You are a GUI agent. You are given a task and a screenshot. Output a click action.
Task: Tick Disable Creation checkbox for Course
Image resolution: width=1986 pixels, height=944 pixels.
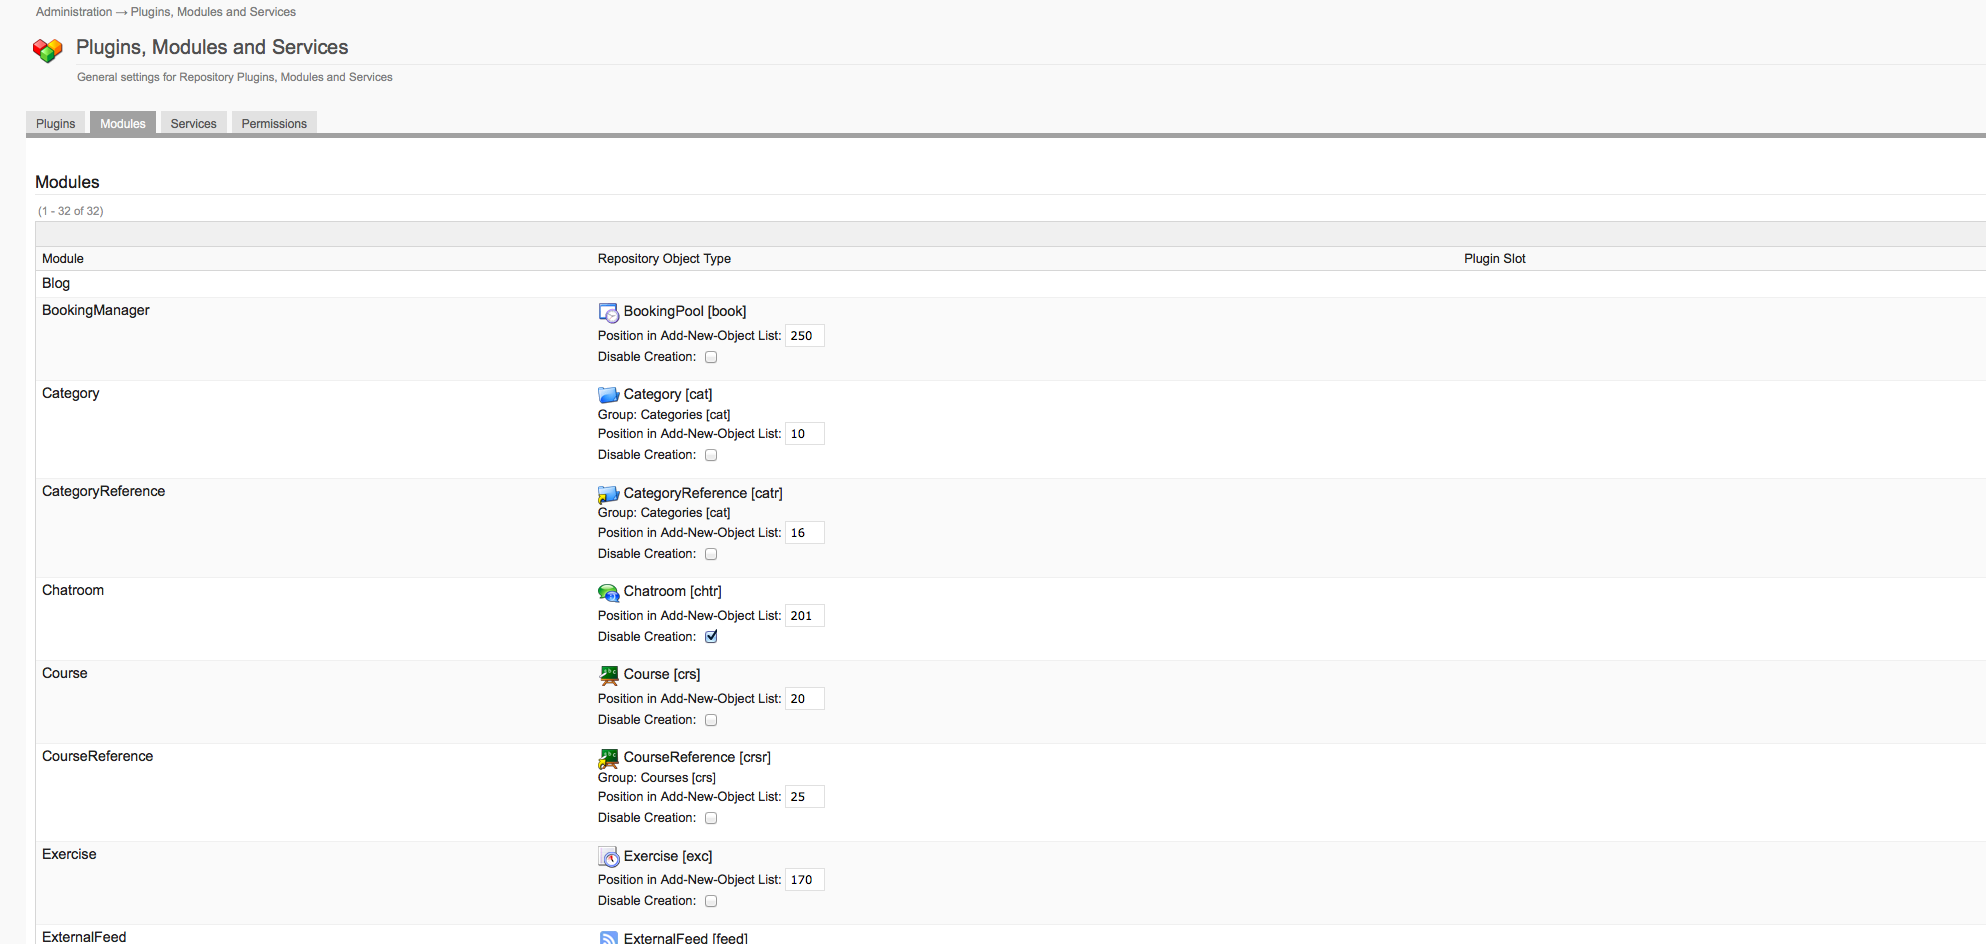[711, 720]
